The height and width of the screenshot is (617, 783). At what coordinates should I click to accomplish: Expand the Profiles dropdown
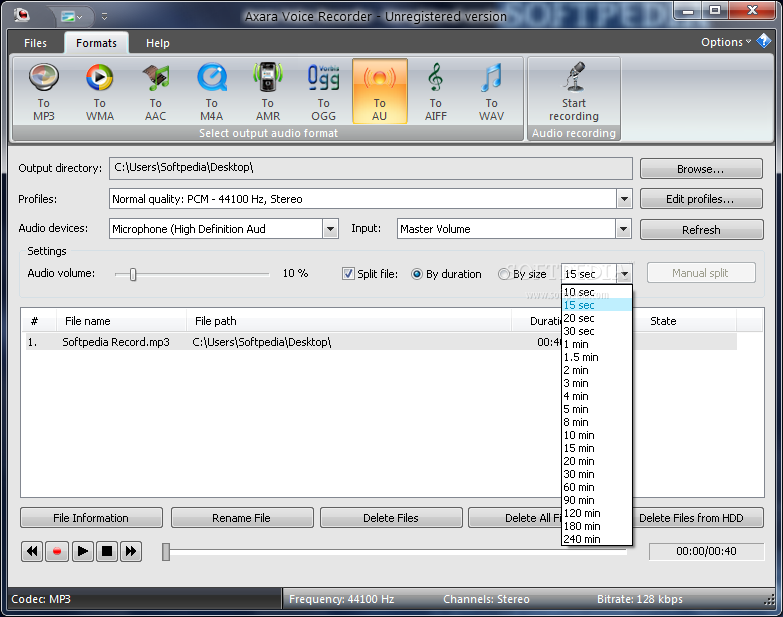point(624,199)
